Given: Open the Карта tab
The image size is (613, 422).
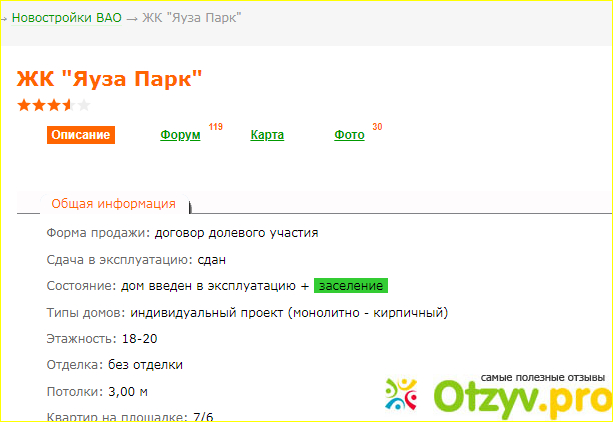Looking at the screenshot, I should pyautogui.click(x=267, y=135).
